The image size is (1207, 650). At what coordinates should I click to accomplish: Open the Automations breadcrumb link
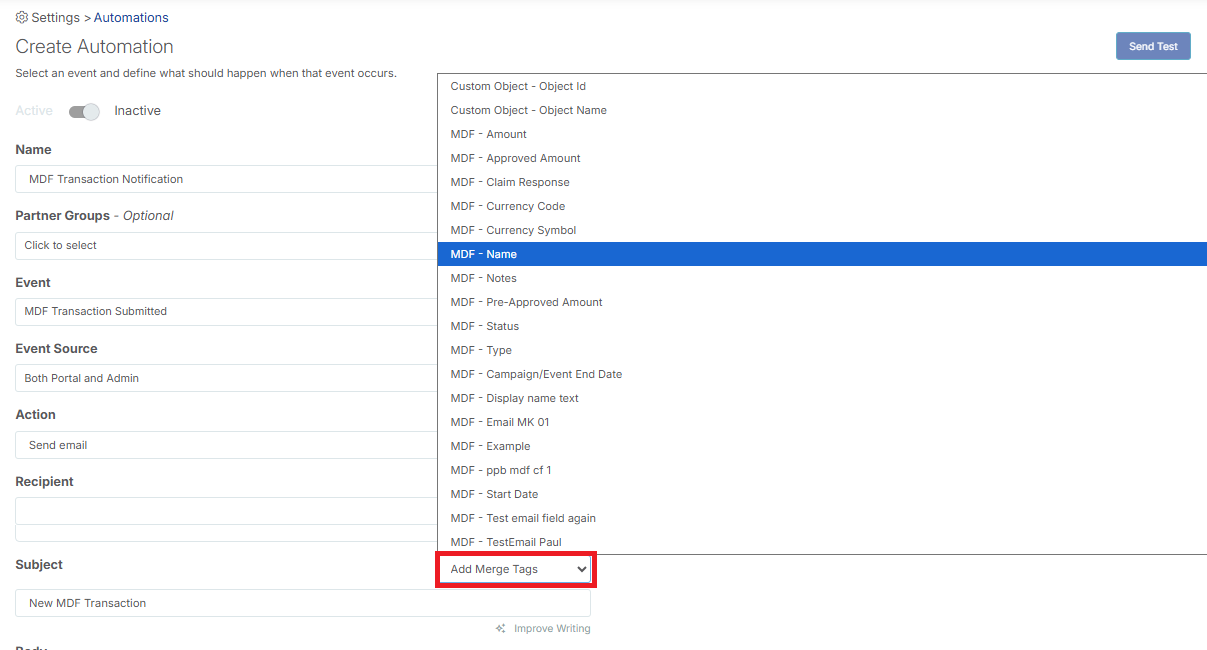pos(131,17)
